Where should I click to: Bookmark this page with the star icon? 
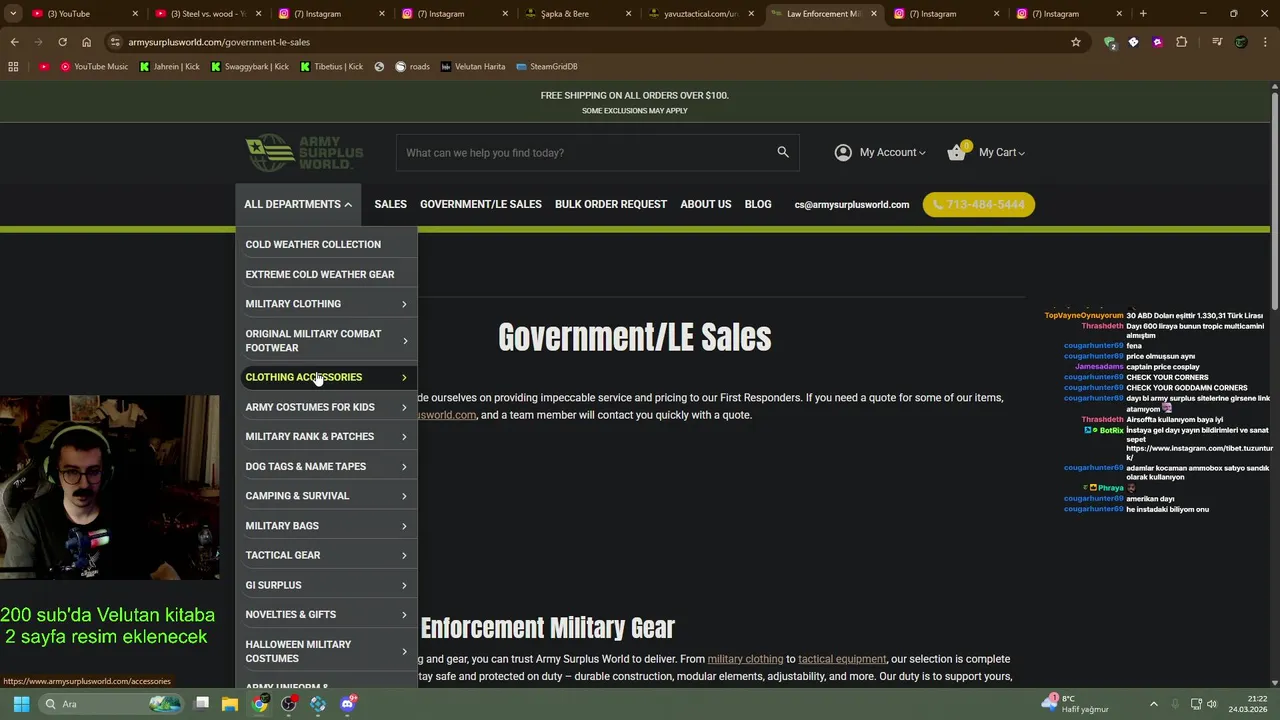[x=1076, y=42]
